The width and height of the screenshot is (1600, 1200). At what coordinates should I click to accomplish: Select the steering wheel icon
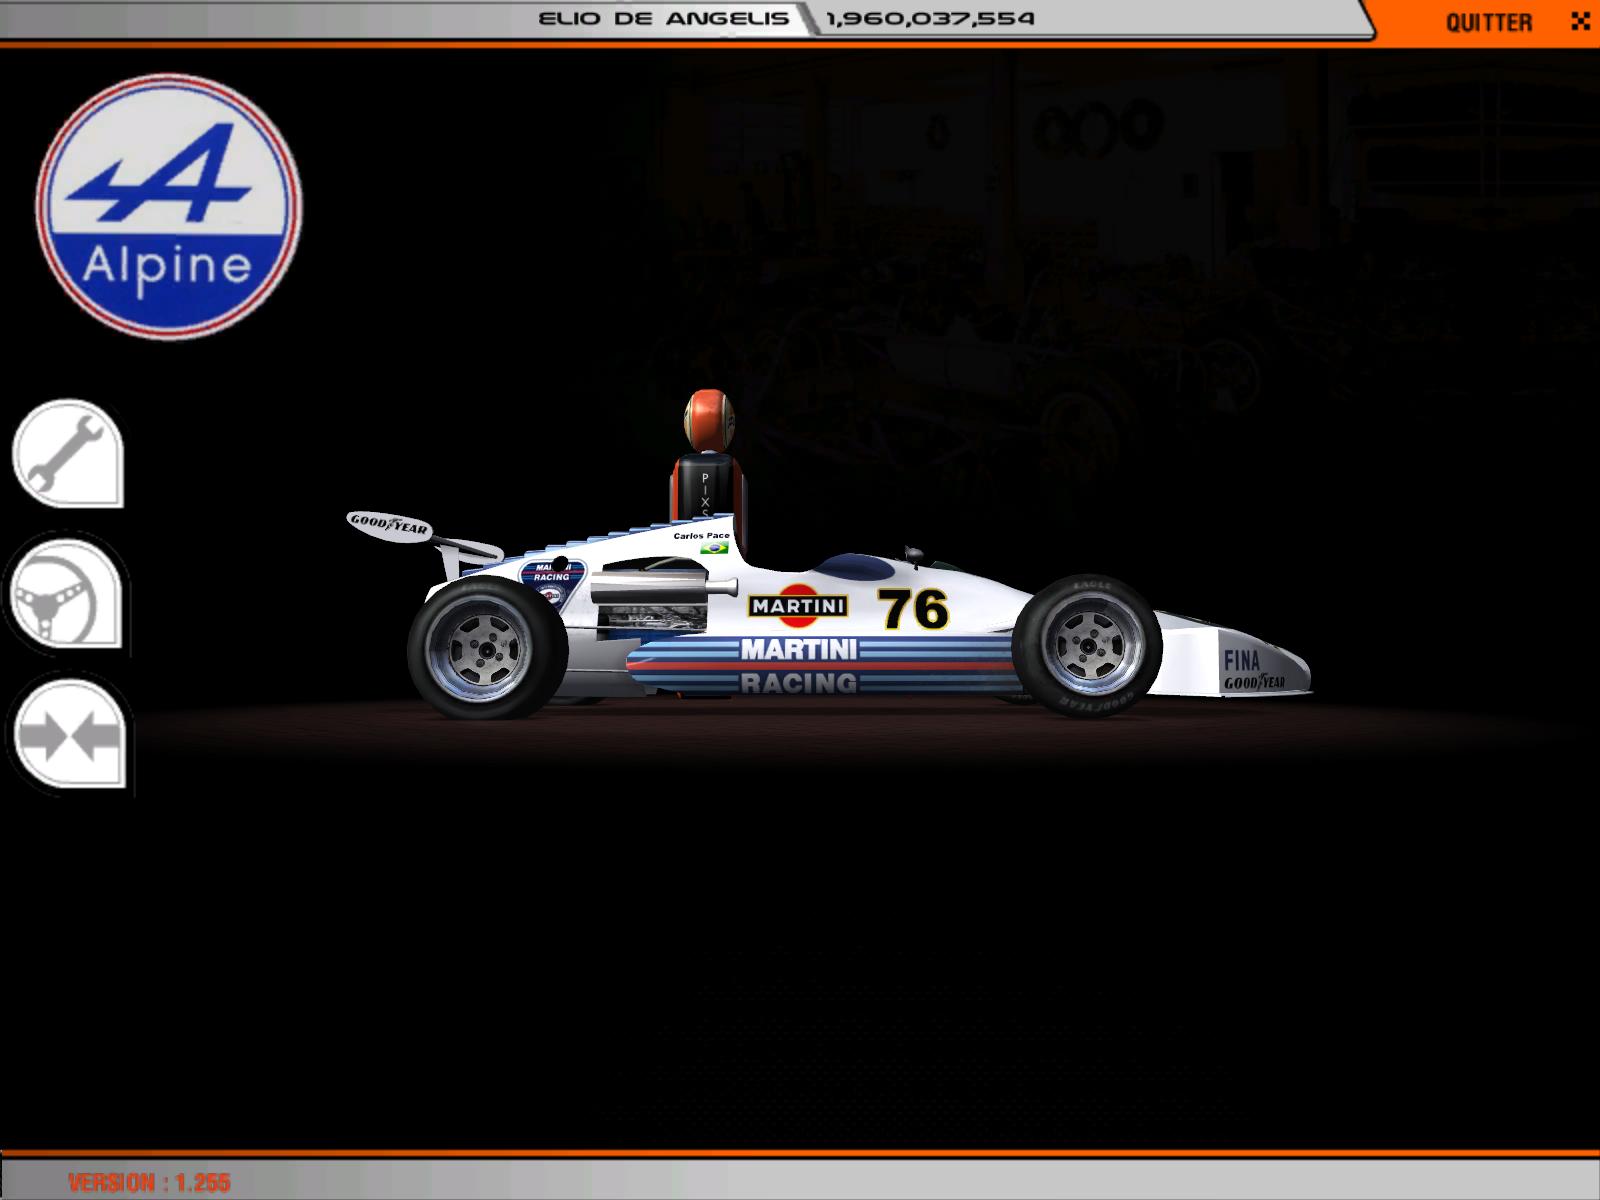tap(67, 593)
